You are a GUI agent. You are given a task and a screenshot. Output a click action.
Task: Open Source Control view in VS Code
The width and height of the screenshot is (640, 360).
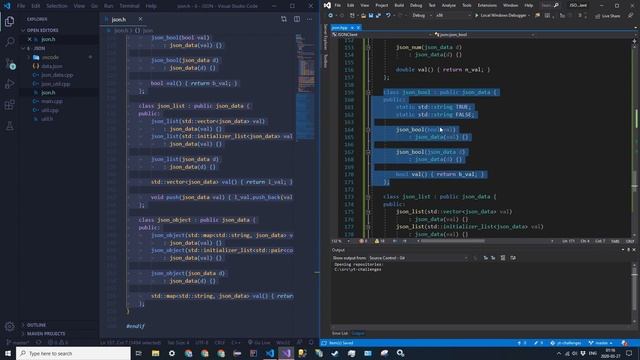pos(9,63)
